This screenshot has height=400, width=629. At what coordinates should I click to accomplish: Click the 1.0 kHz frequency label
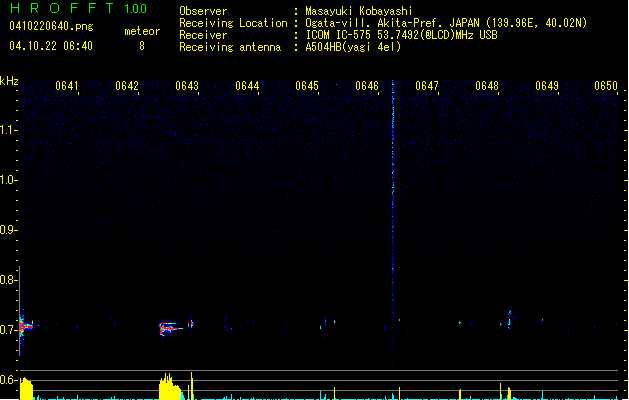click(x=8, y=180)
